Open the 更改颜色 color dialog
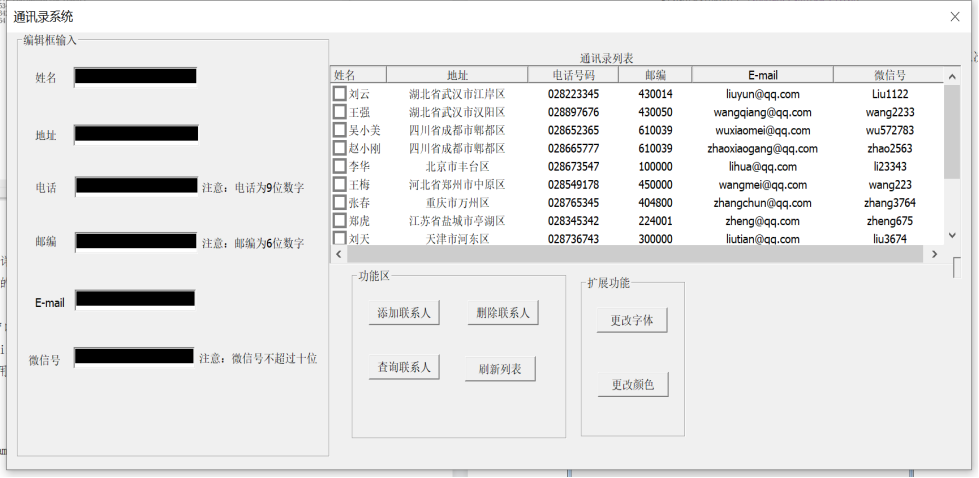 coord(632,384)
